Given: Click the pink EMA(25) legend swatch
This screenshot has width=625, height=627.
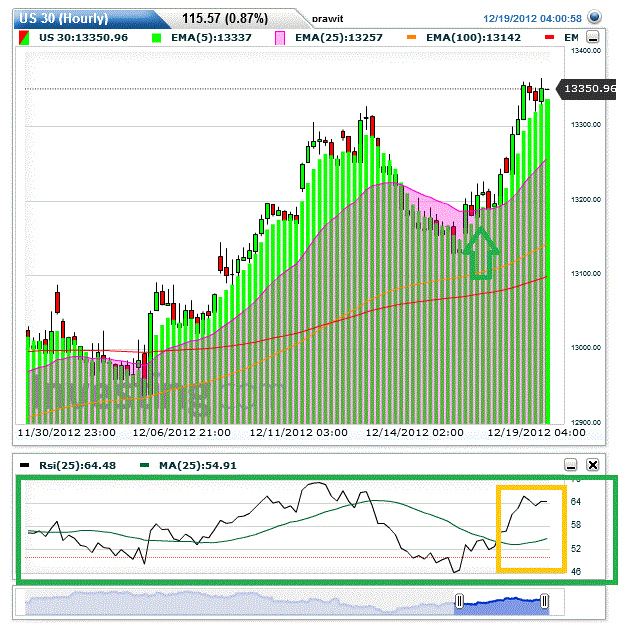Looking at the screenshot, I should (x=281, y=37).
